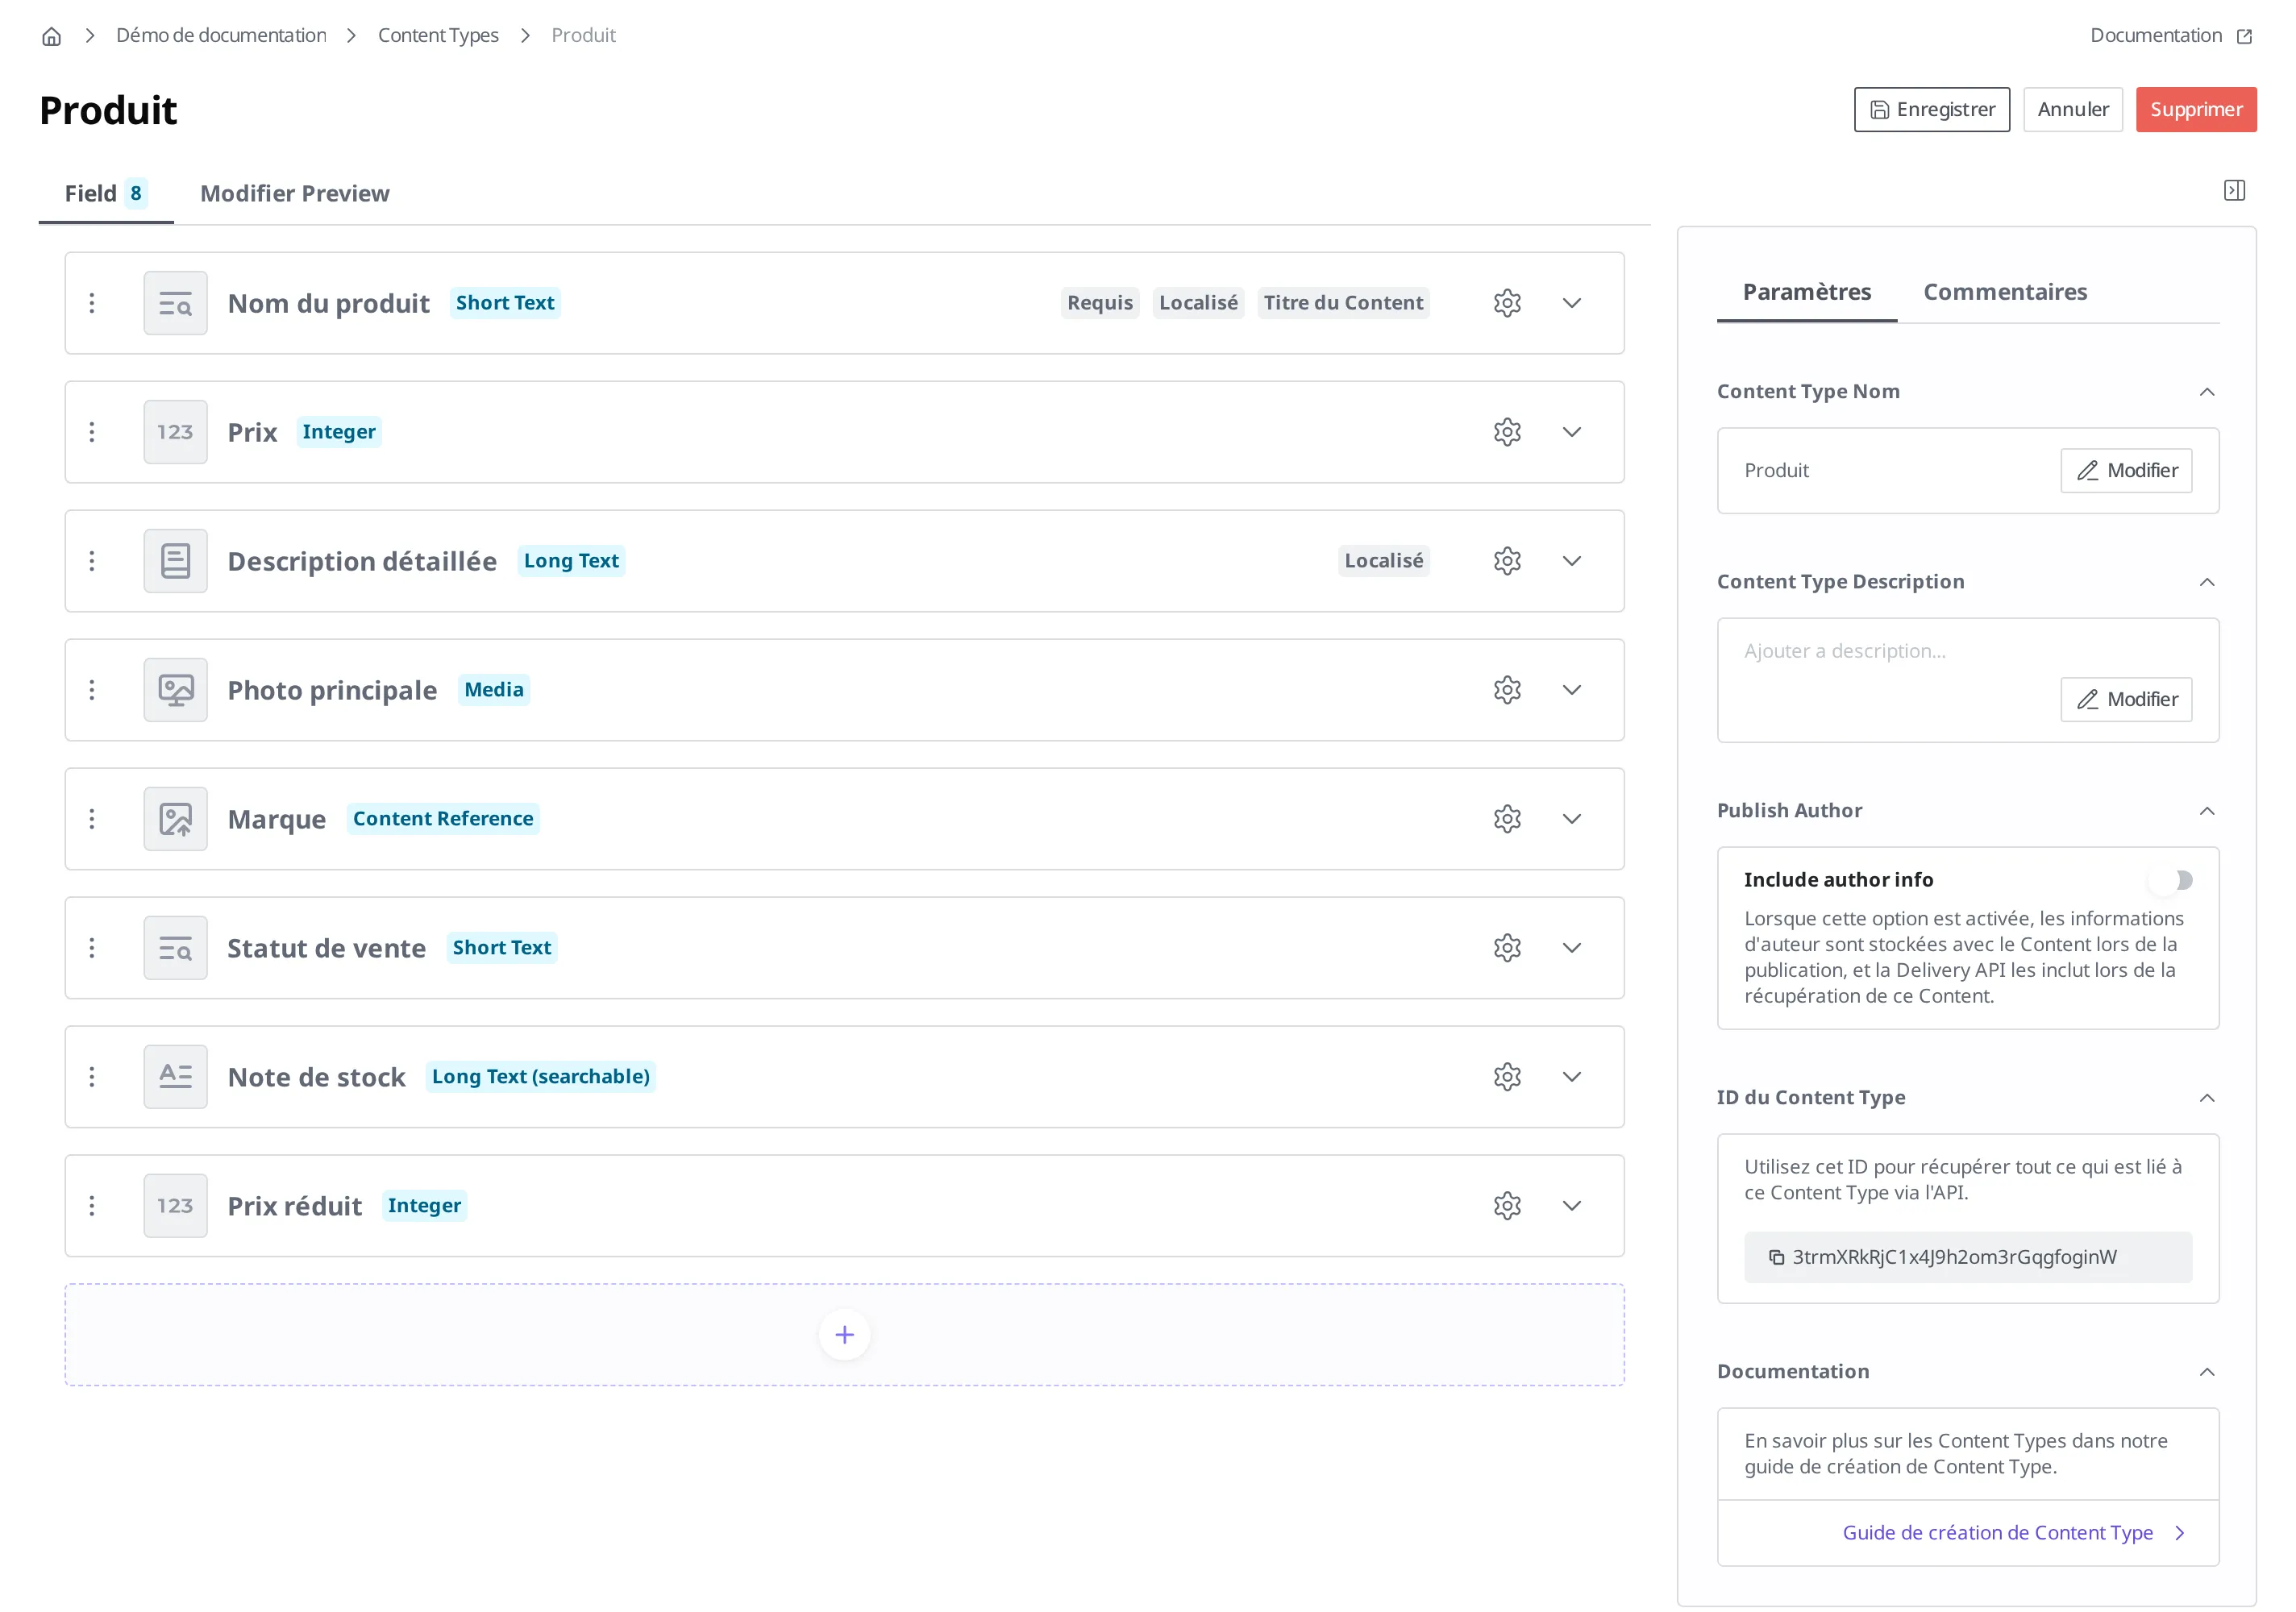Open the drag menu dots for Prix réduit
This screenshot has width=2296, height=1612.
point(92,1206)
